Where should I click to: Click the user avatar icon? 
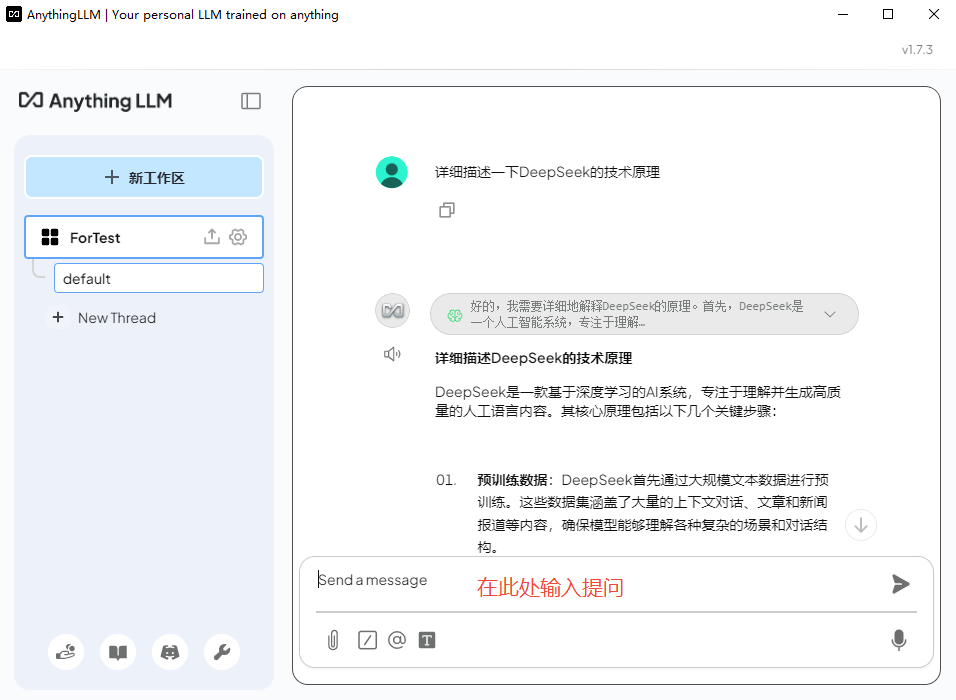point(391,172)
